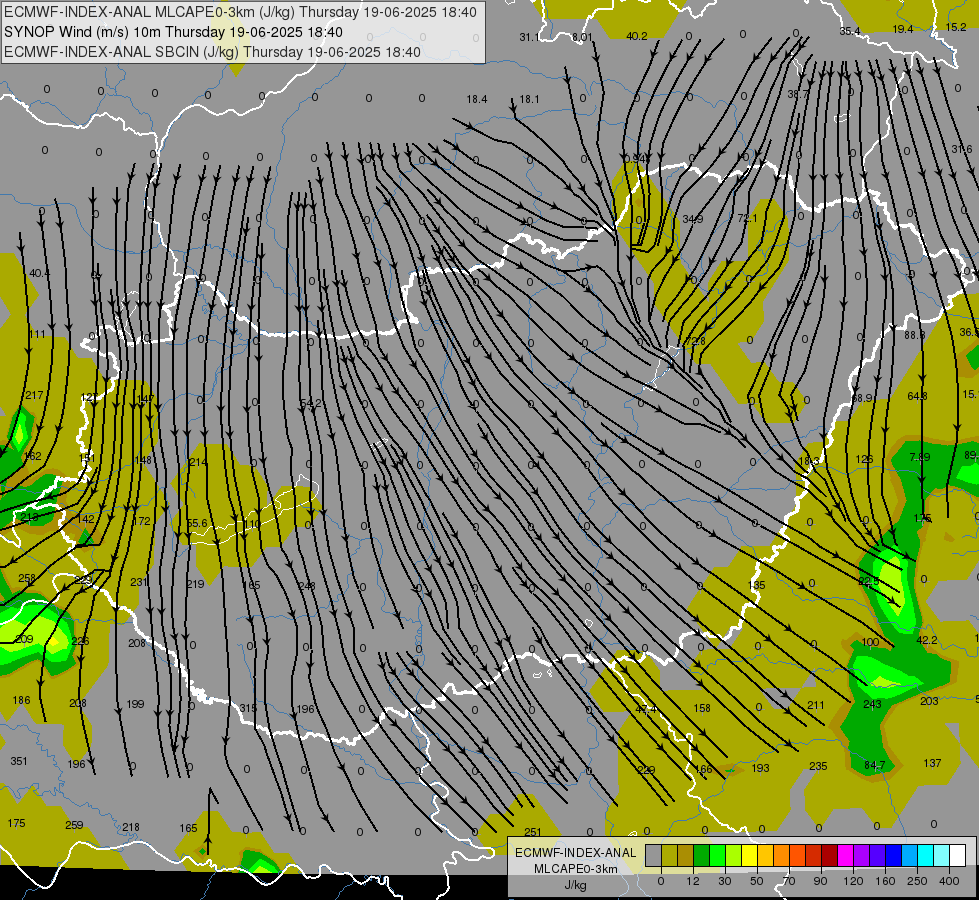Image resolution: width=979 pixels, height=900 pixels.
Task: Select the SYNOP Wind 10m title line
Action: coord(173,32)
